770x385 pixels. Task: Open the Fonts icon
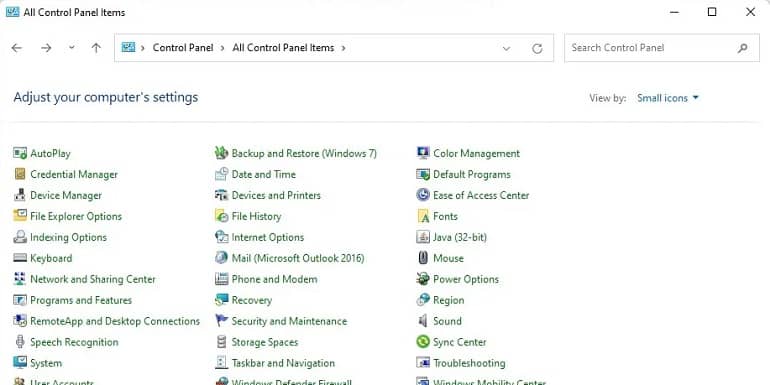point(423,217)
